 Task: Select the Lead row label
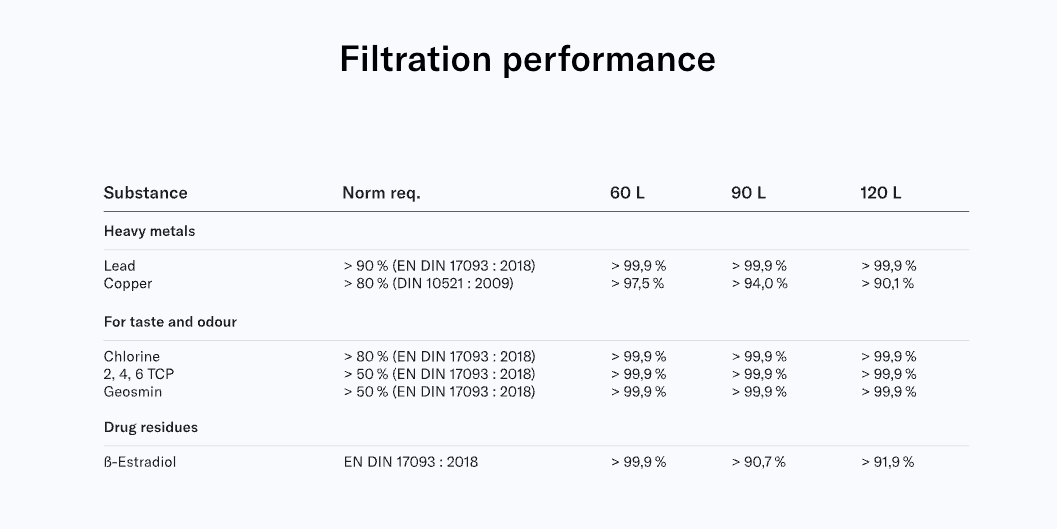coord(119,266)
